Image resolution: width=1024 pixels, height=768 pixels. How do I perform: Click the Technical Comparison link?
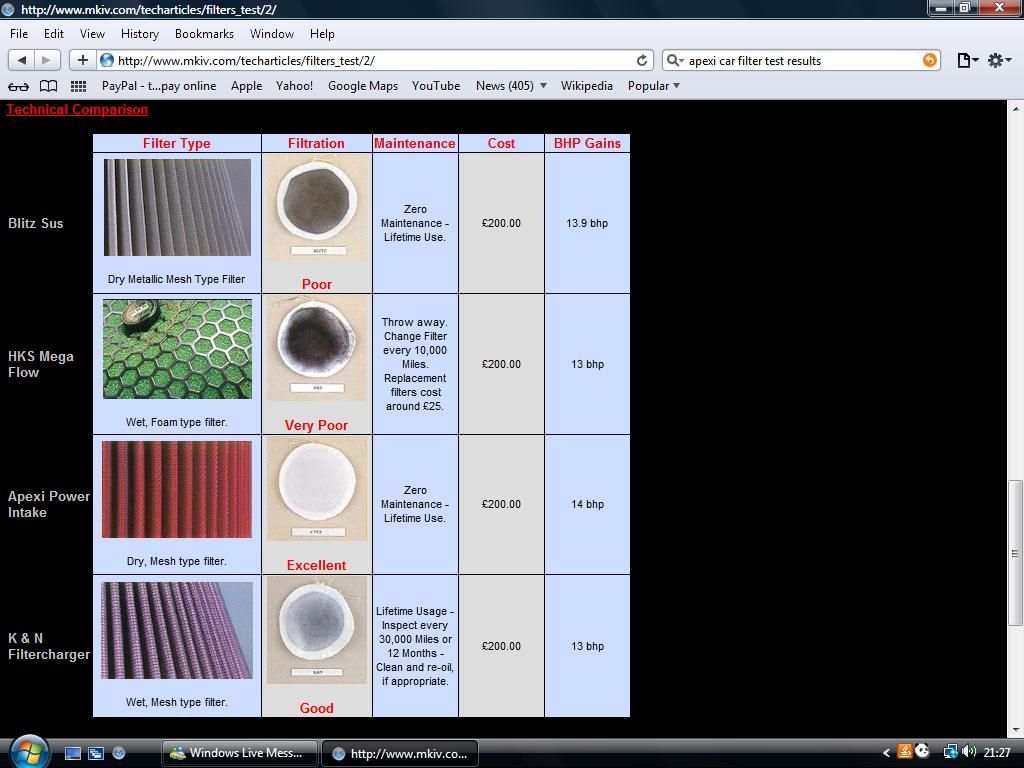point(77,109)
